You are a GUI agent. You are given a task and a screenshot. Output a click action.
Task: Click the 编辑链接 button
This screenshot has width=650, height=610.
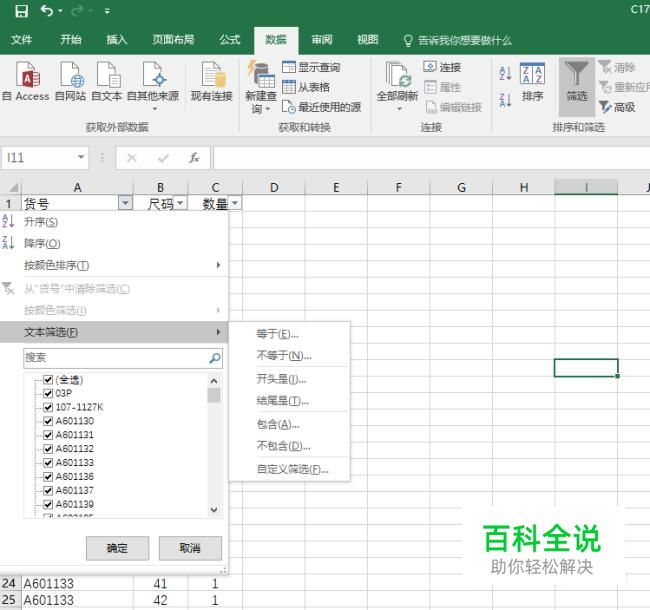click(454, 107)
